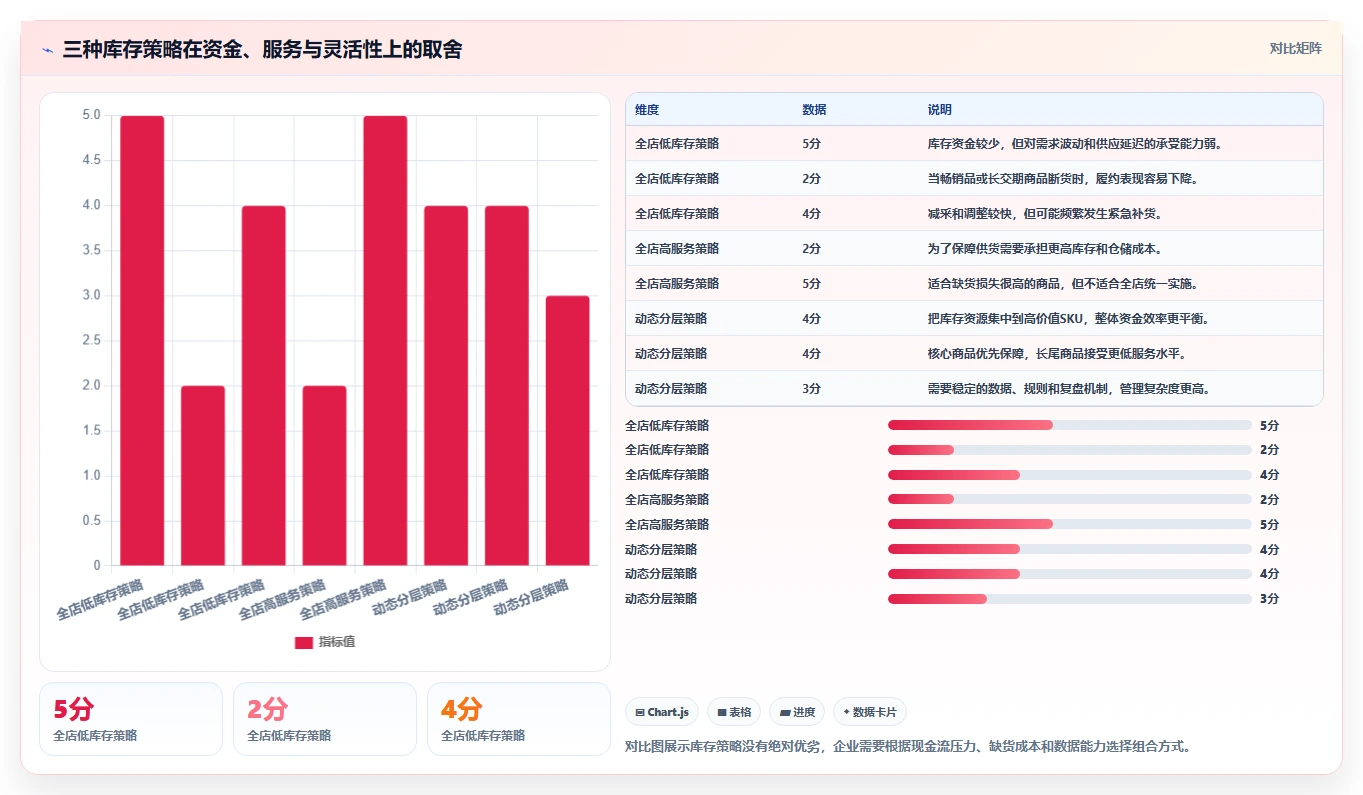The height and width of the screenshot is (795, 1363).
Task: Click the orange 4分 data card
Action: (519, 719)
